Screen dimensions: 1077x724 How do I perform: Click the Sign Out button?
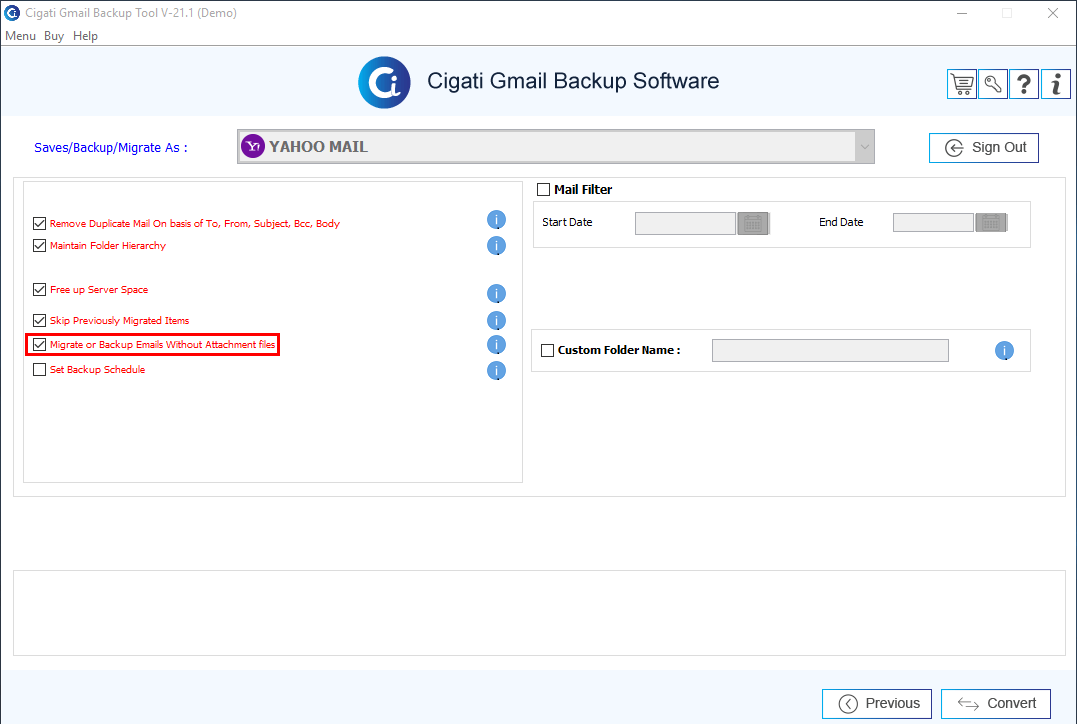point(984,148)
